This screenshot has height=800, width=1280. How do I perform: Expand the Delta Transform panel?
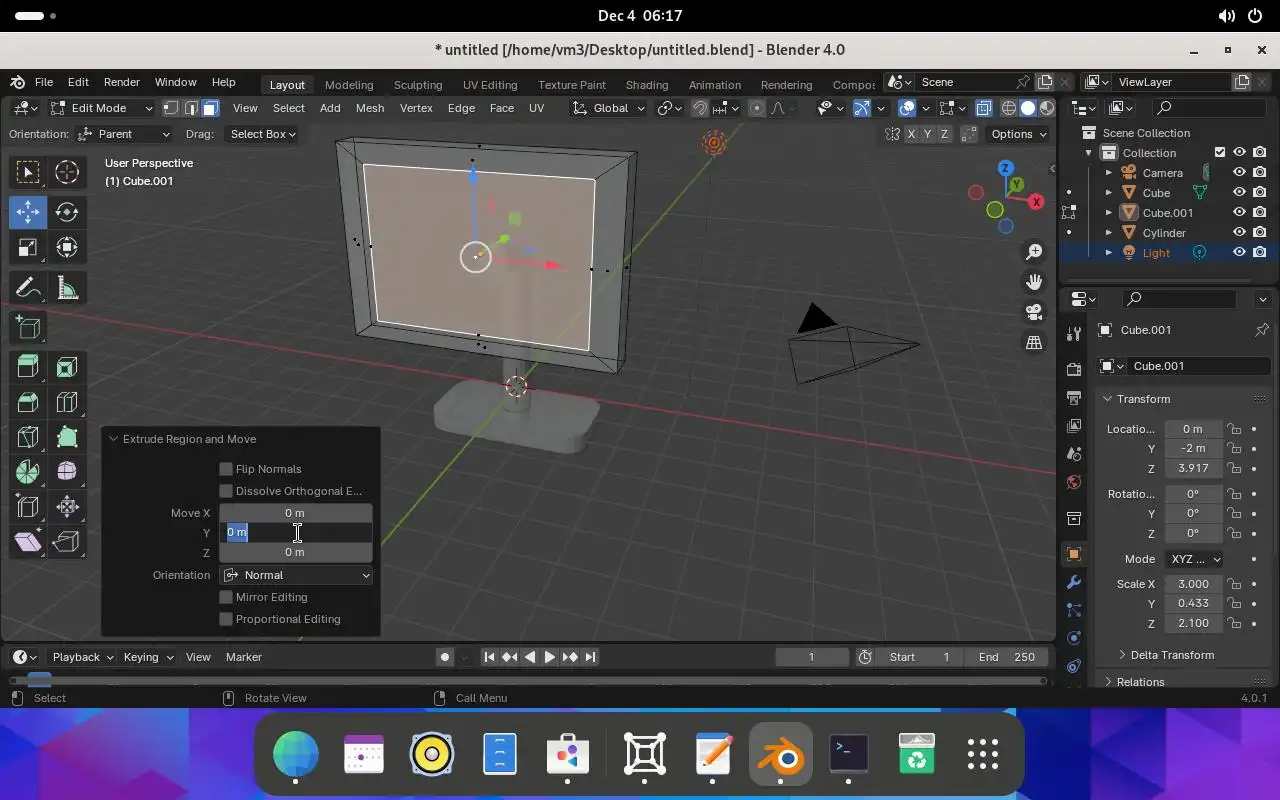pos(1167,655)
